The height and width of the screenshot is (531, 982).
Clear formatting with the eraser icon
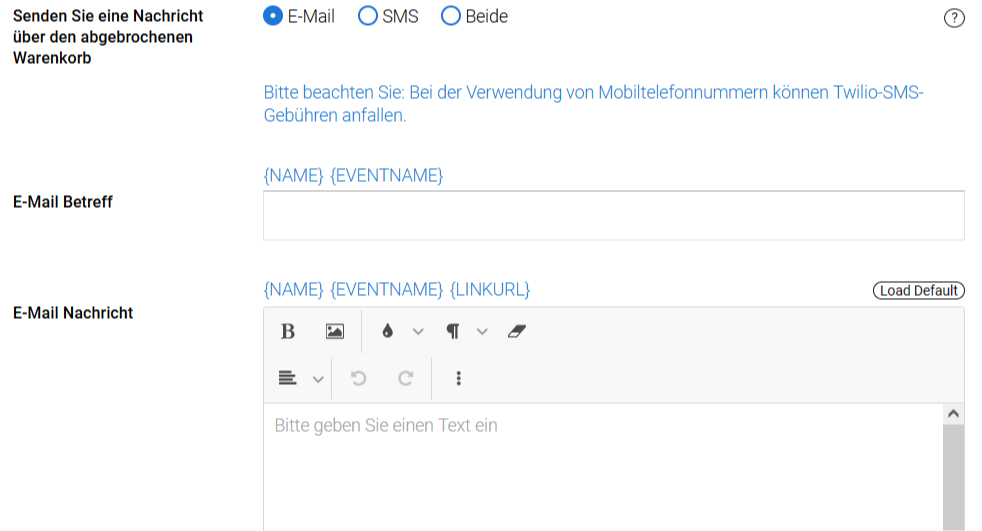516,331
